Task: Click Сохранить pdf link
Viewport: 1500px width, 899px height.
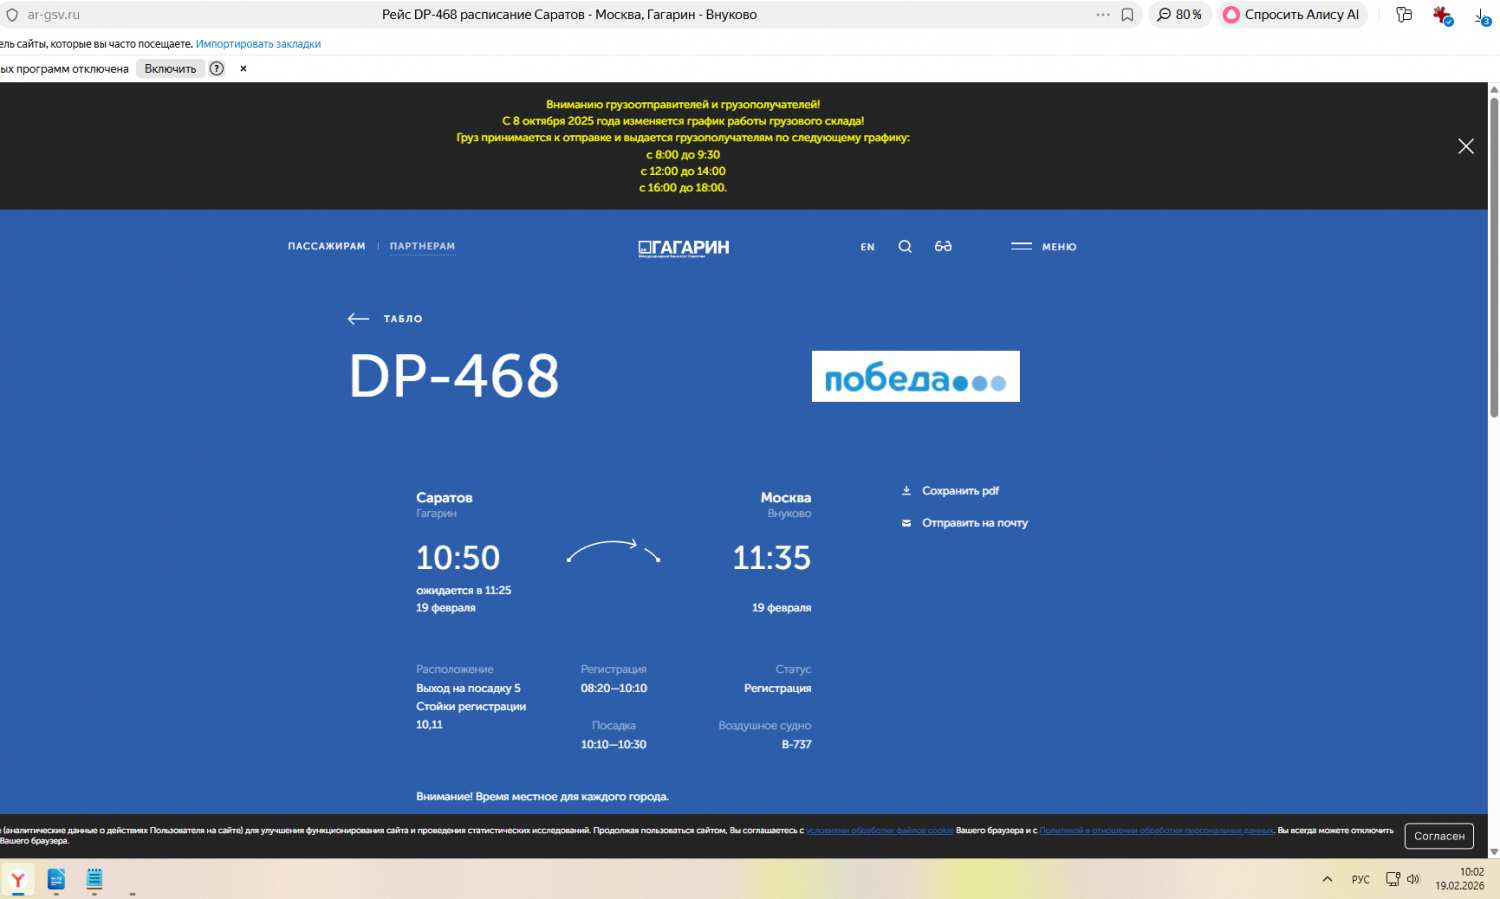Action: (x=959, y=491)
